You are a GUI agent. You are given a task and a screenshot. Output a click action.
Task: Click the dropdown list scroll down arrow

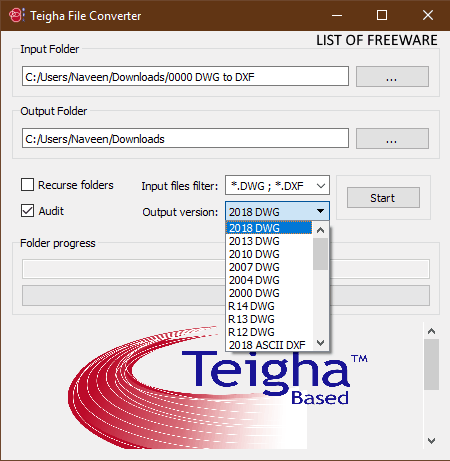pos(320,343)
